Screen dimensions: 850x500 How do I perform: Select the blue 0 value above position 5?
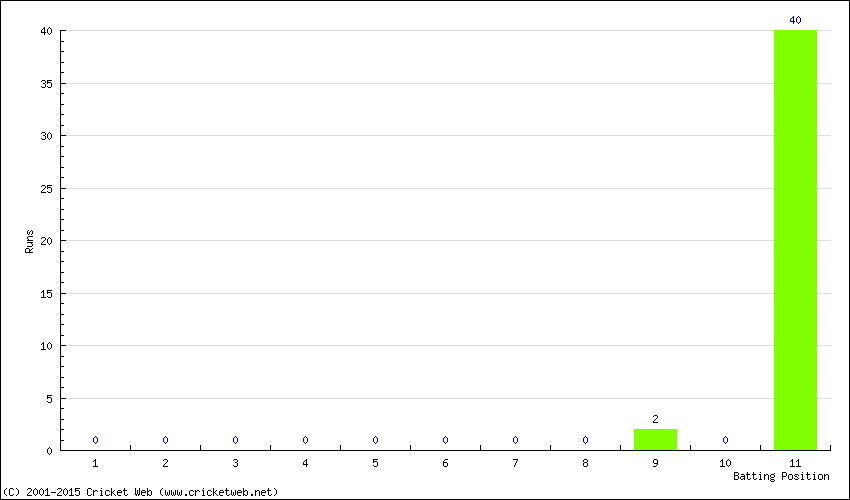tap(375, 440)
